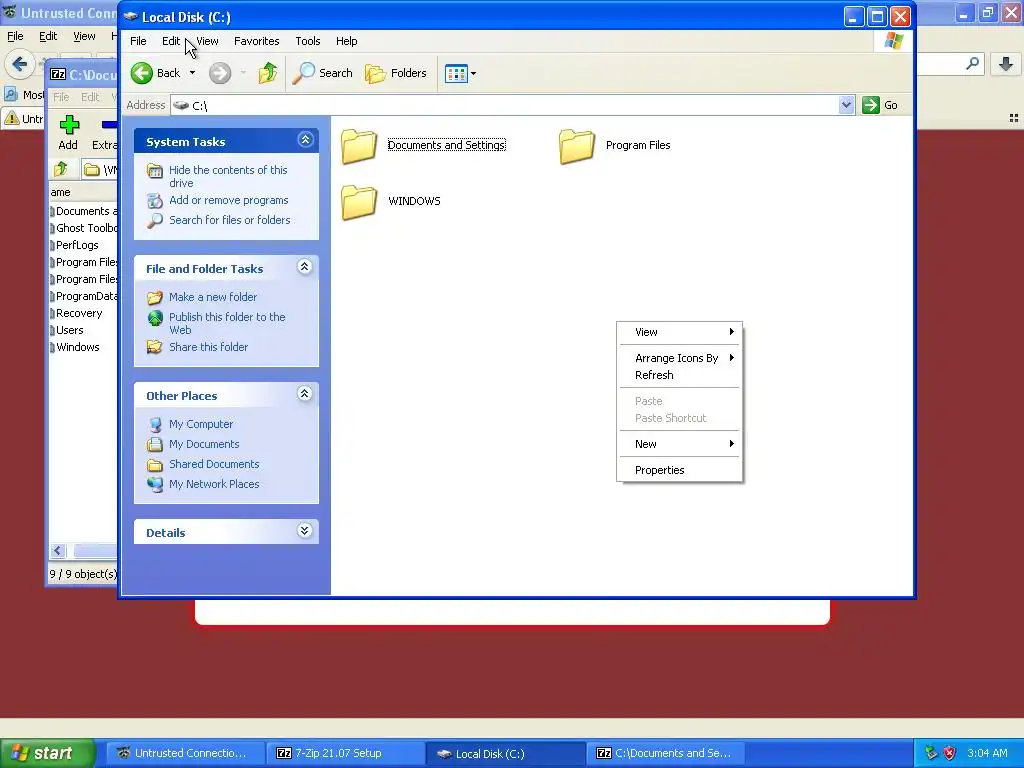This screenshot has height=768, width=1024.
Task: Click browser back arrow button
Action: click(20, 64)
